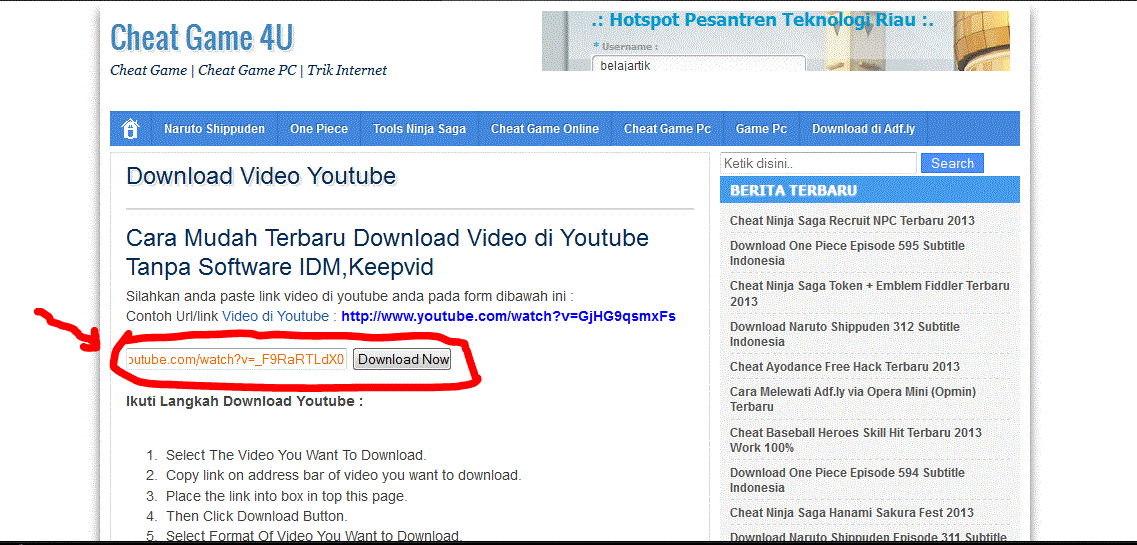Open the 'Video di Youtube' link
Image resolution: width=1137 pixels, height=545 pixels.
pyautogui.click(x=276, y=316)
